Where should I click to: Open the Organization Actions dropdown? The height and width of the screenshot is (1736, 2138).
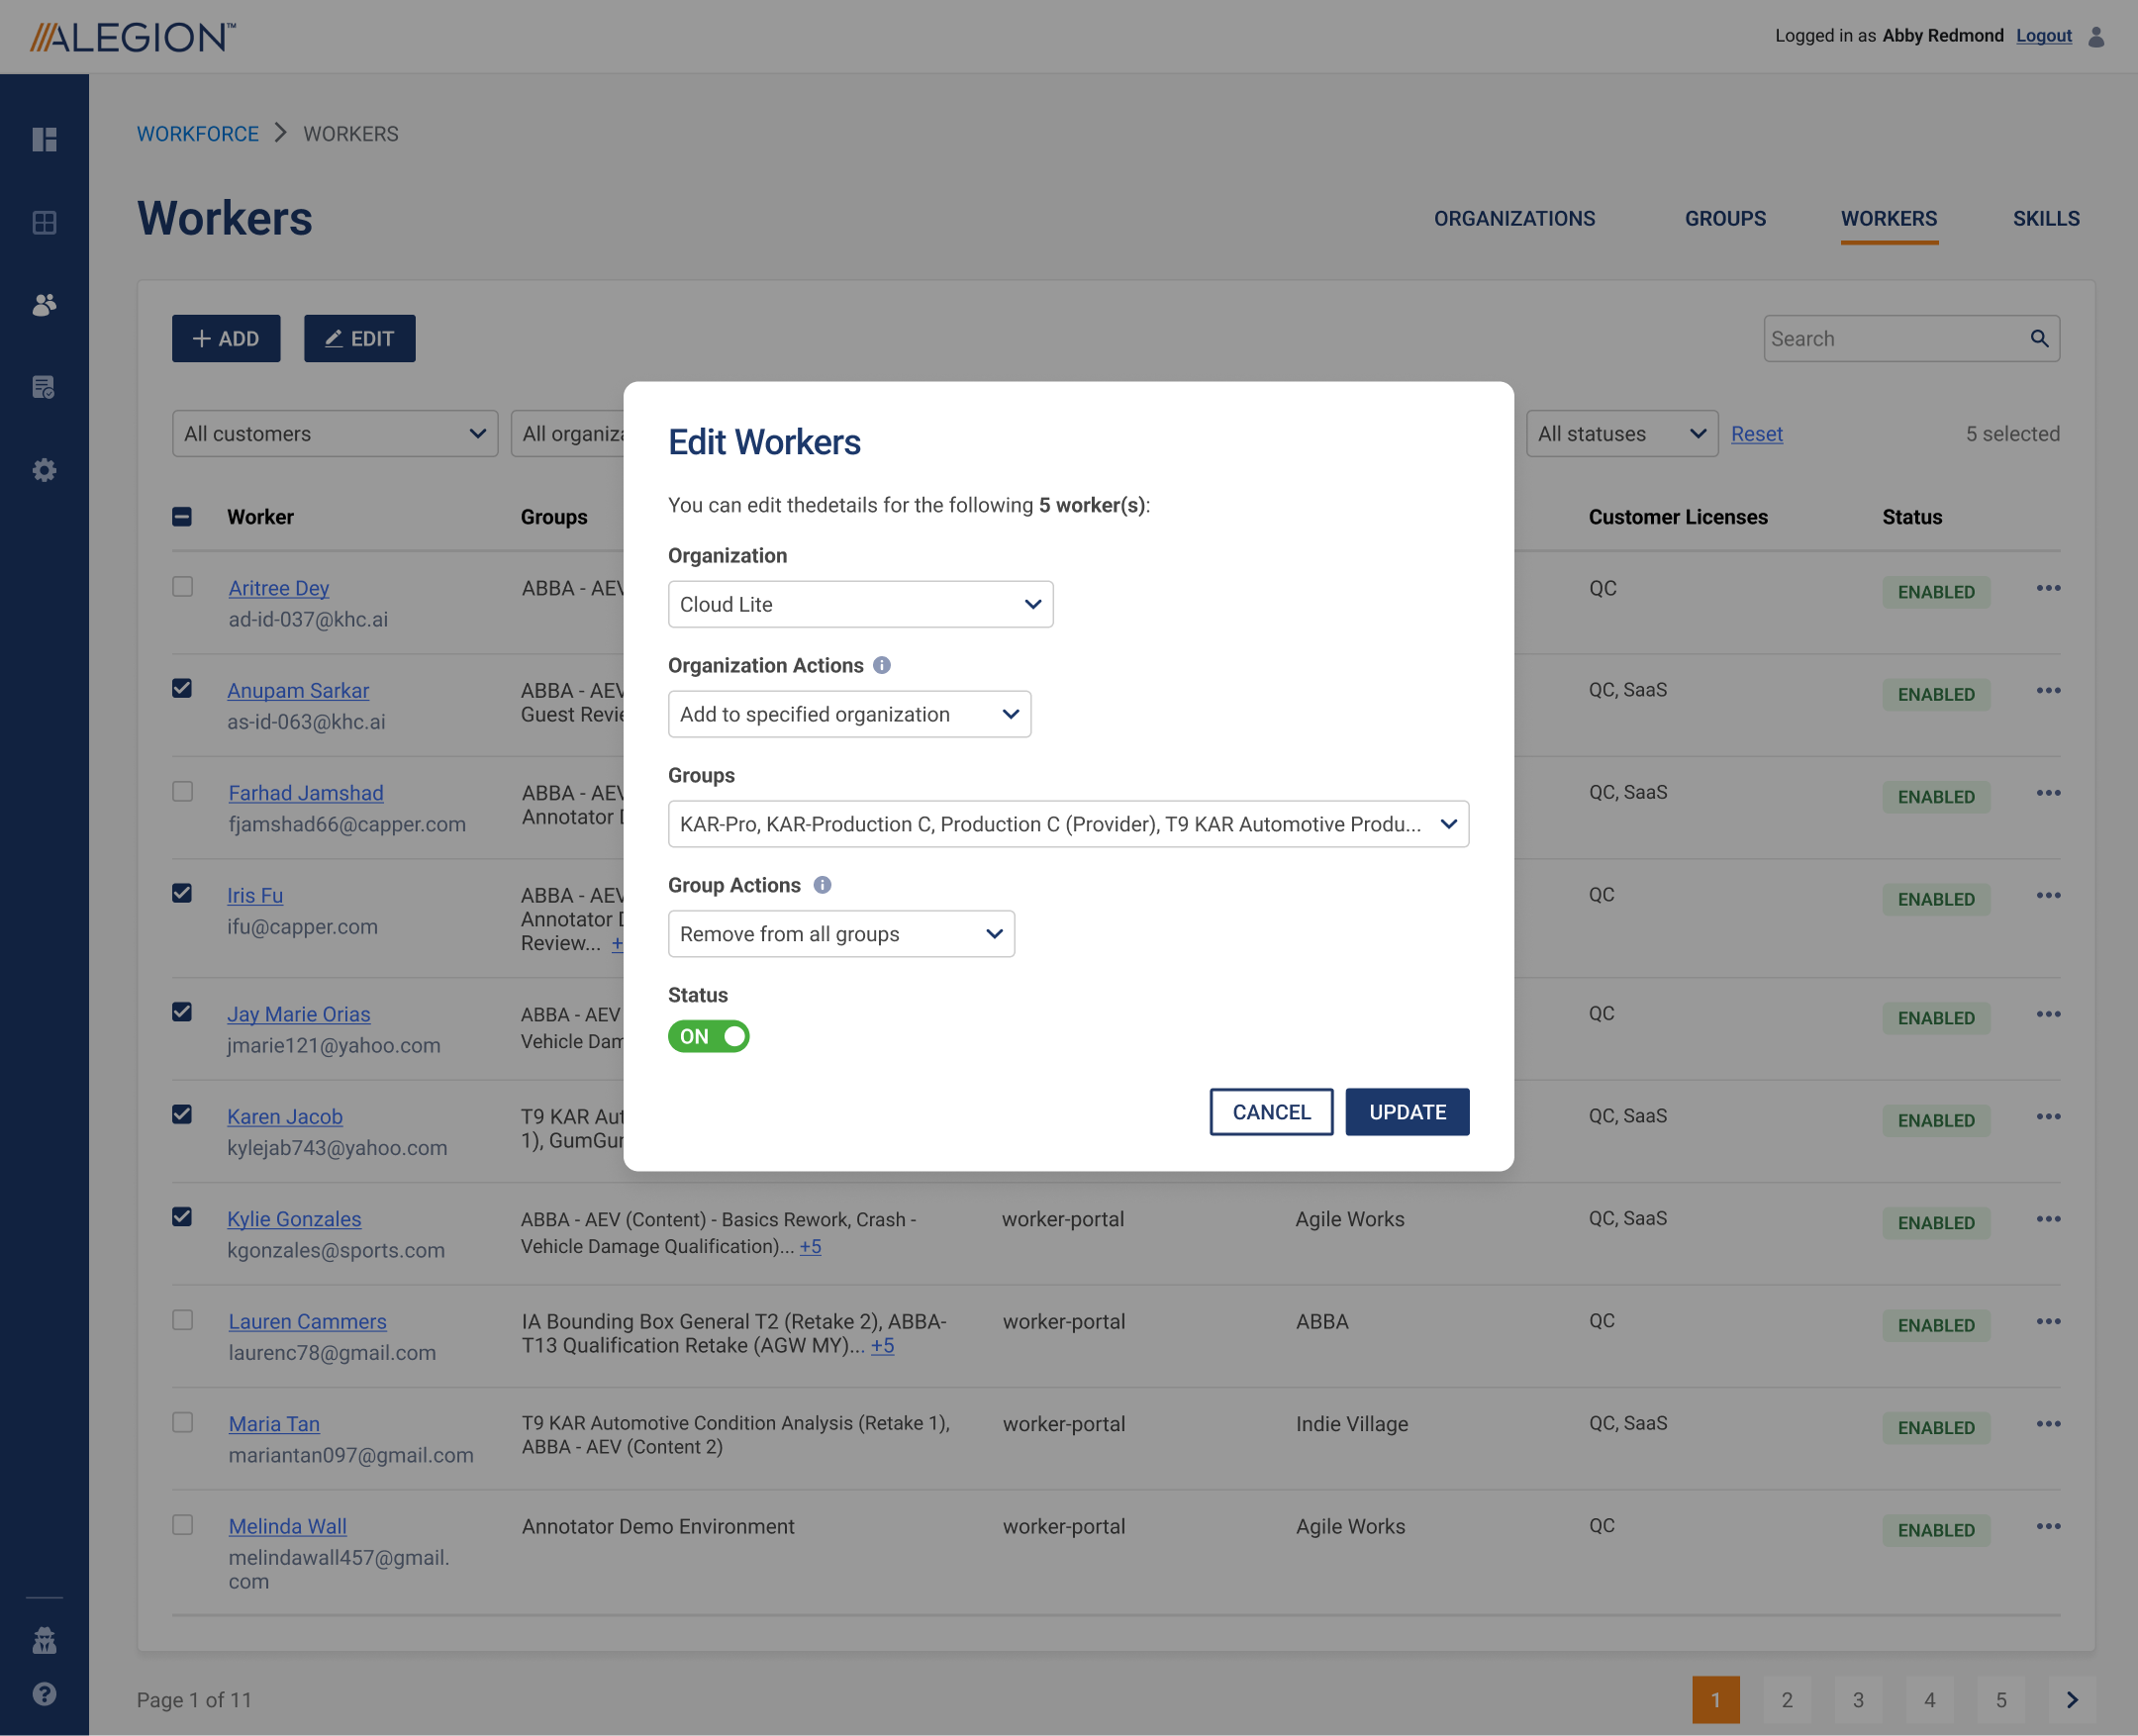click(x=849, y=714)
